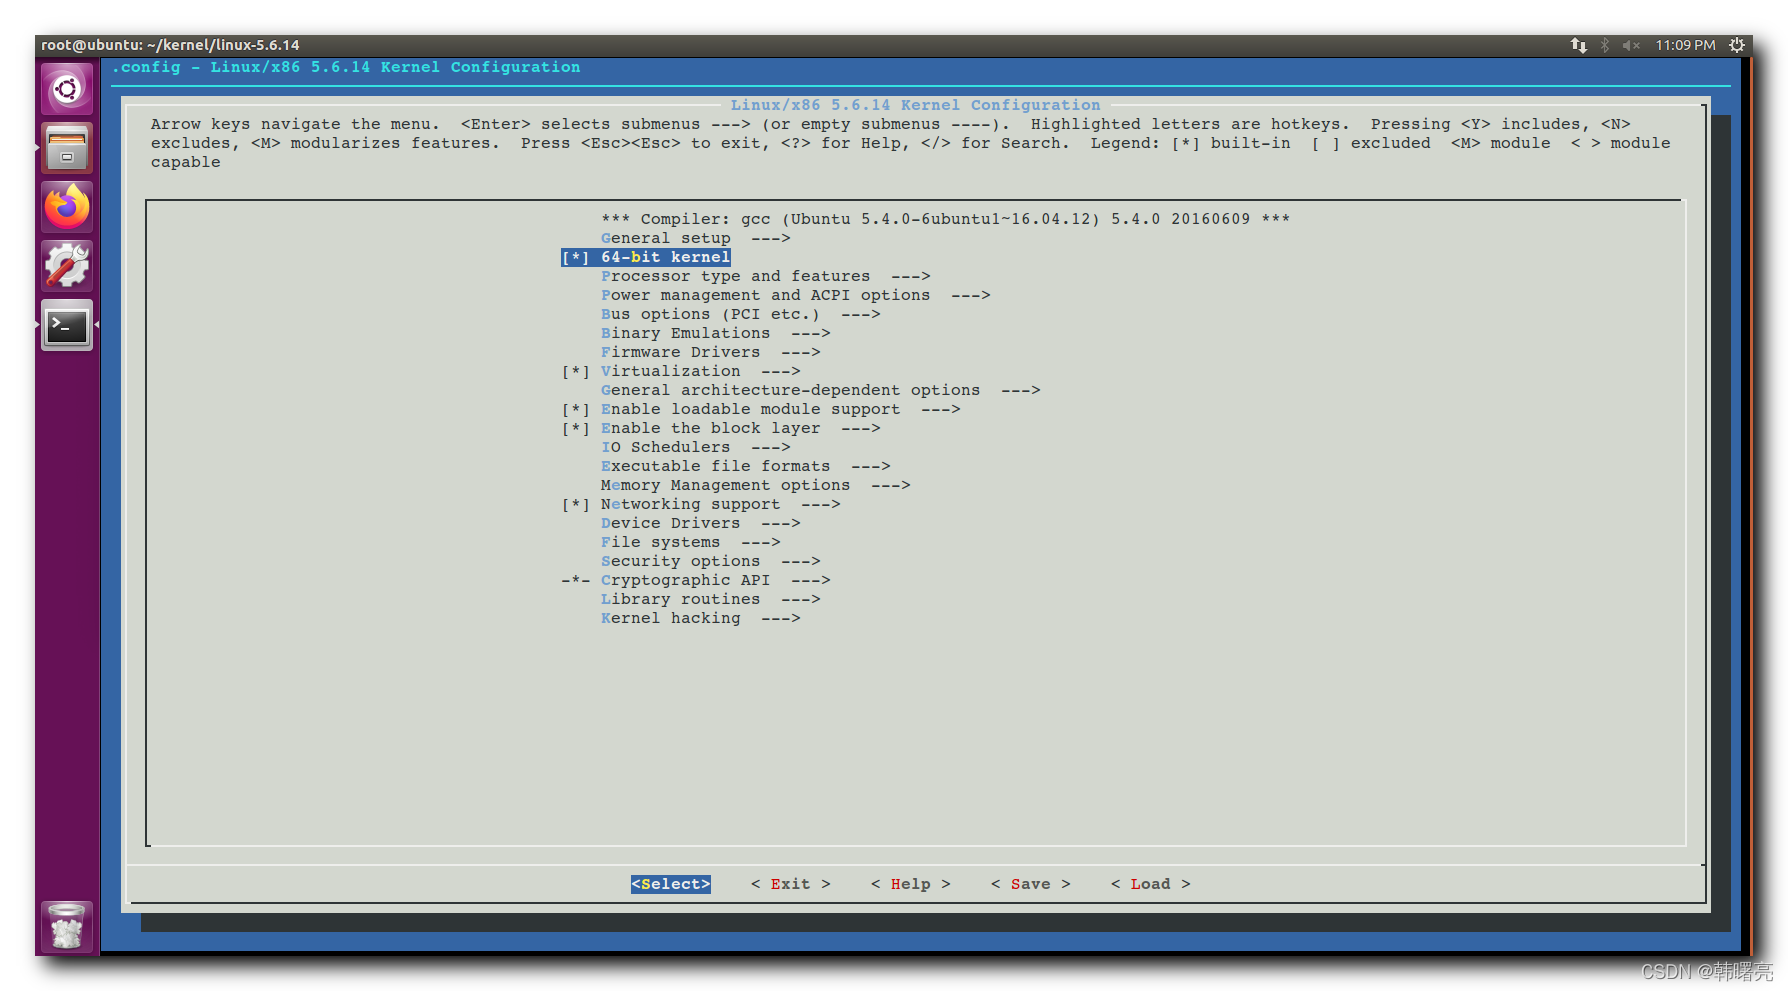This screenshot has width=1788, height=991.
Task: Click the Networking support entry label
Action: point(690,504)
